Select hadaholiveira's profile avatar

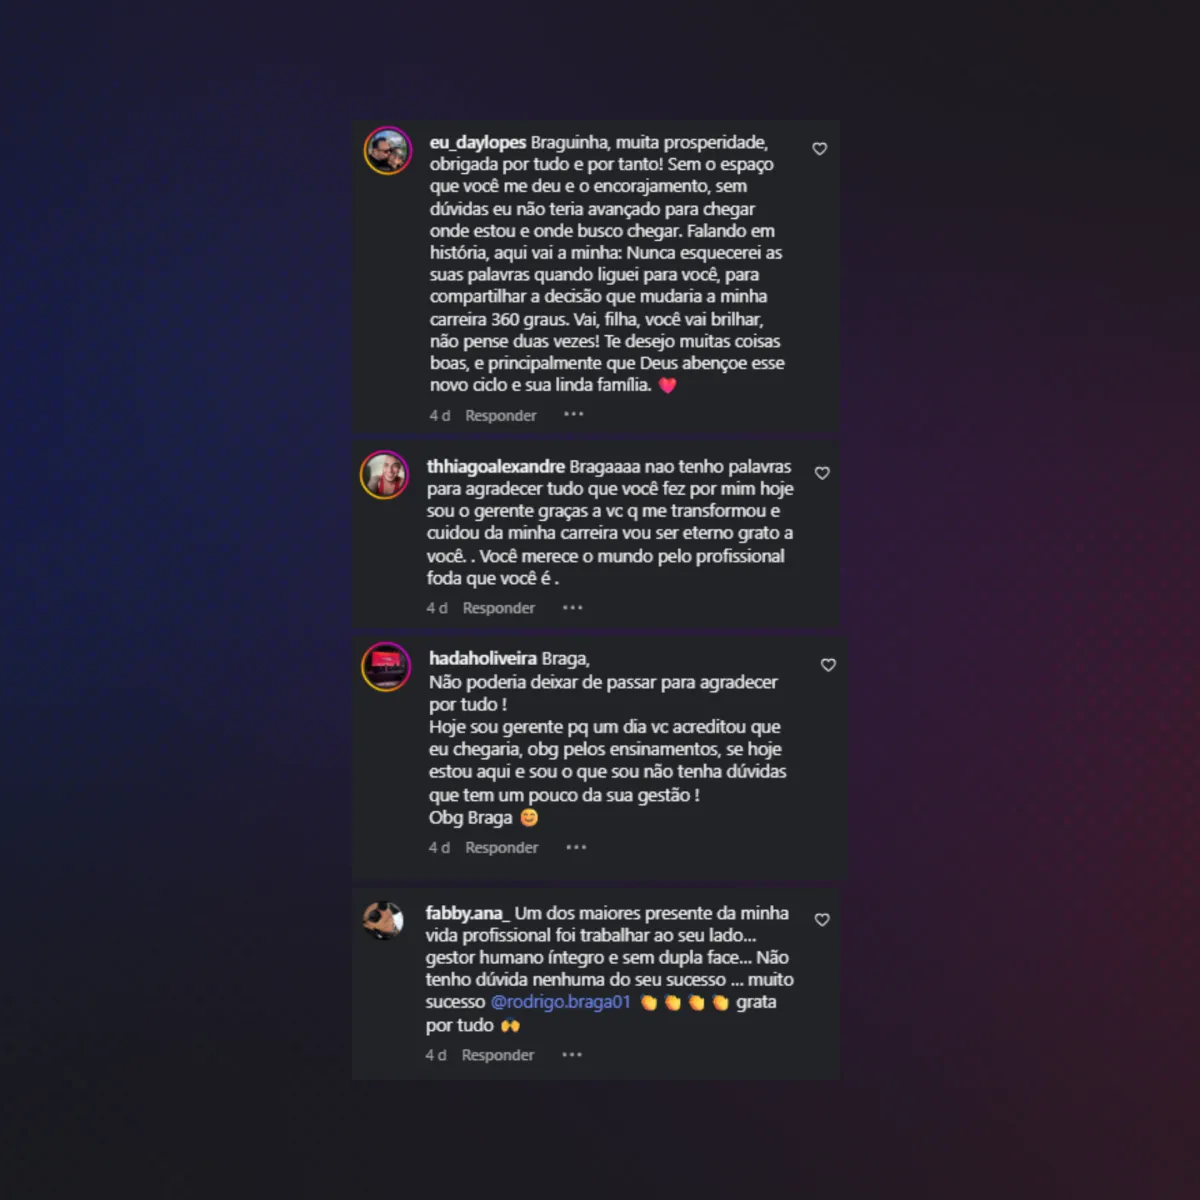[x=386, y=667]
